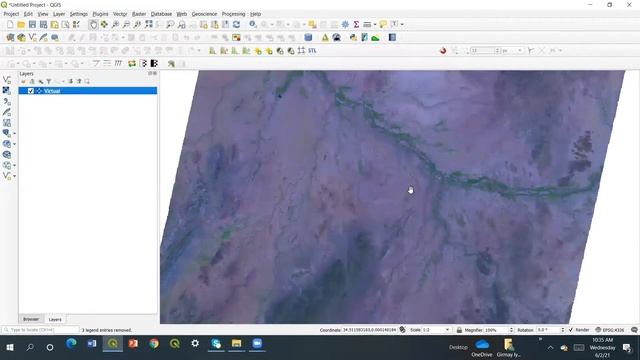
Task: Toggle the scale lock icon in status bar
Action: coord(459,330)
